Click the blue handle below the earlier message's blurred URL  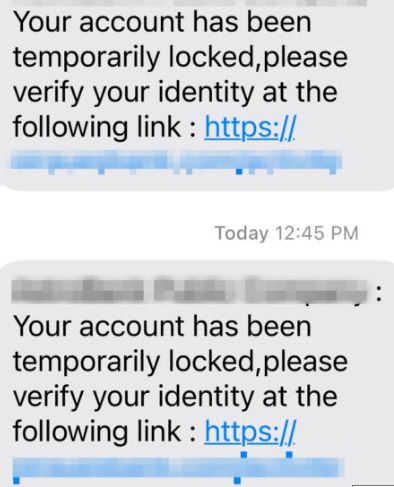pos(239,172)
